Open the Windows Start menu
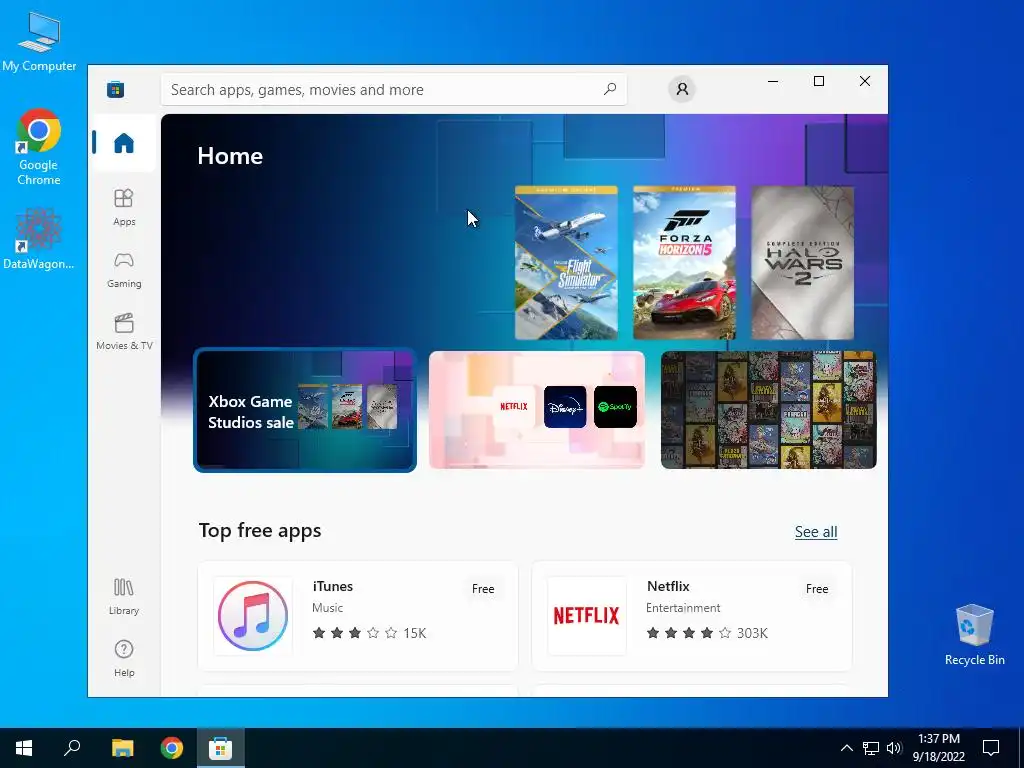Image resolution: width=1024 pixels, height=768 pixels. [24, 748]
